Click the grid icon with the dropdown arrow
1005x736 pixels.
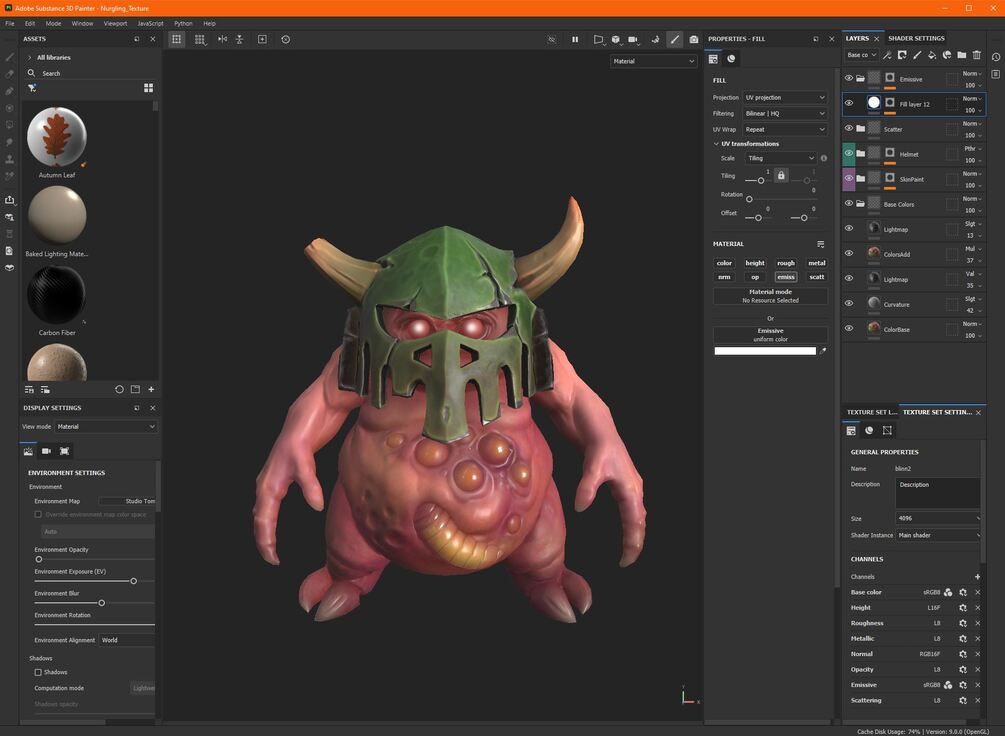coord(200,39)
